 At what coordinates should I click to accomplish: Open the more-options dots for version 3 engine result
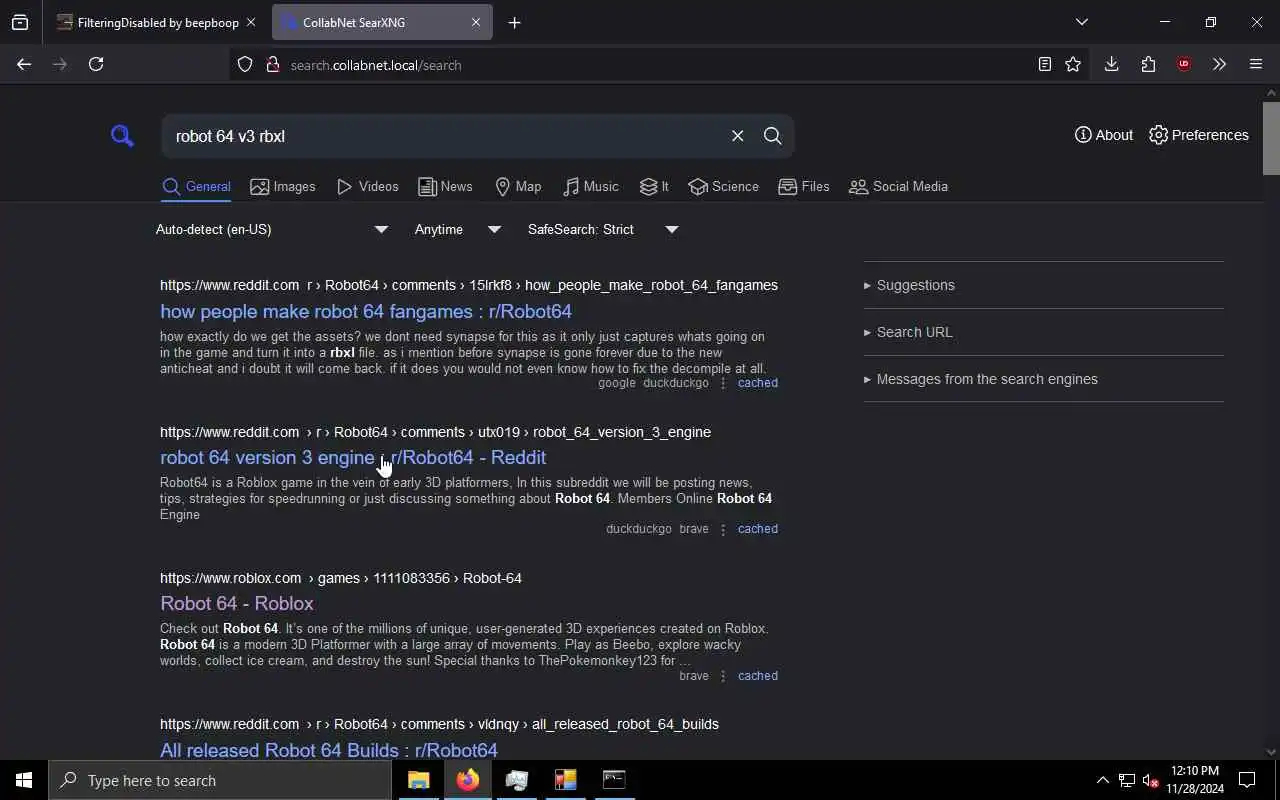click(723, 529)
